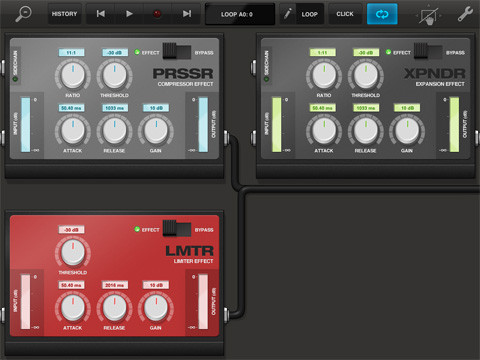The height and width of the screenshot is (360, 480).
Task: Click XPNDR attack knob
Action: pyautogui.click(x=324, y=130)
